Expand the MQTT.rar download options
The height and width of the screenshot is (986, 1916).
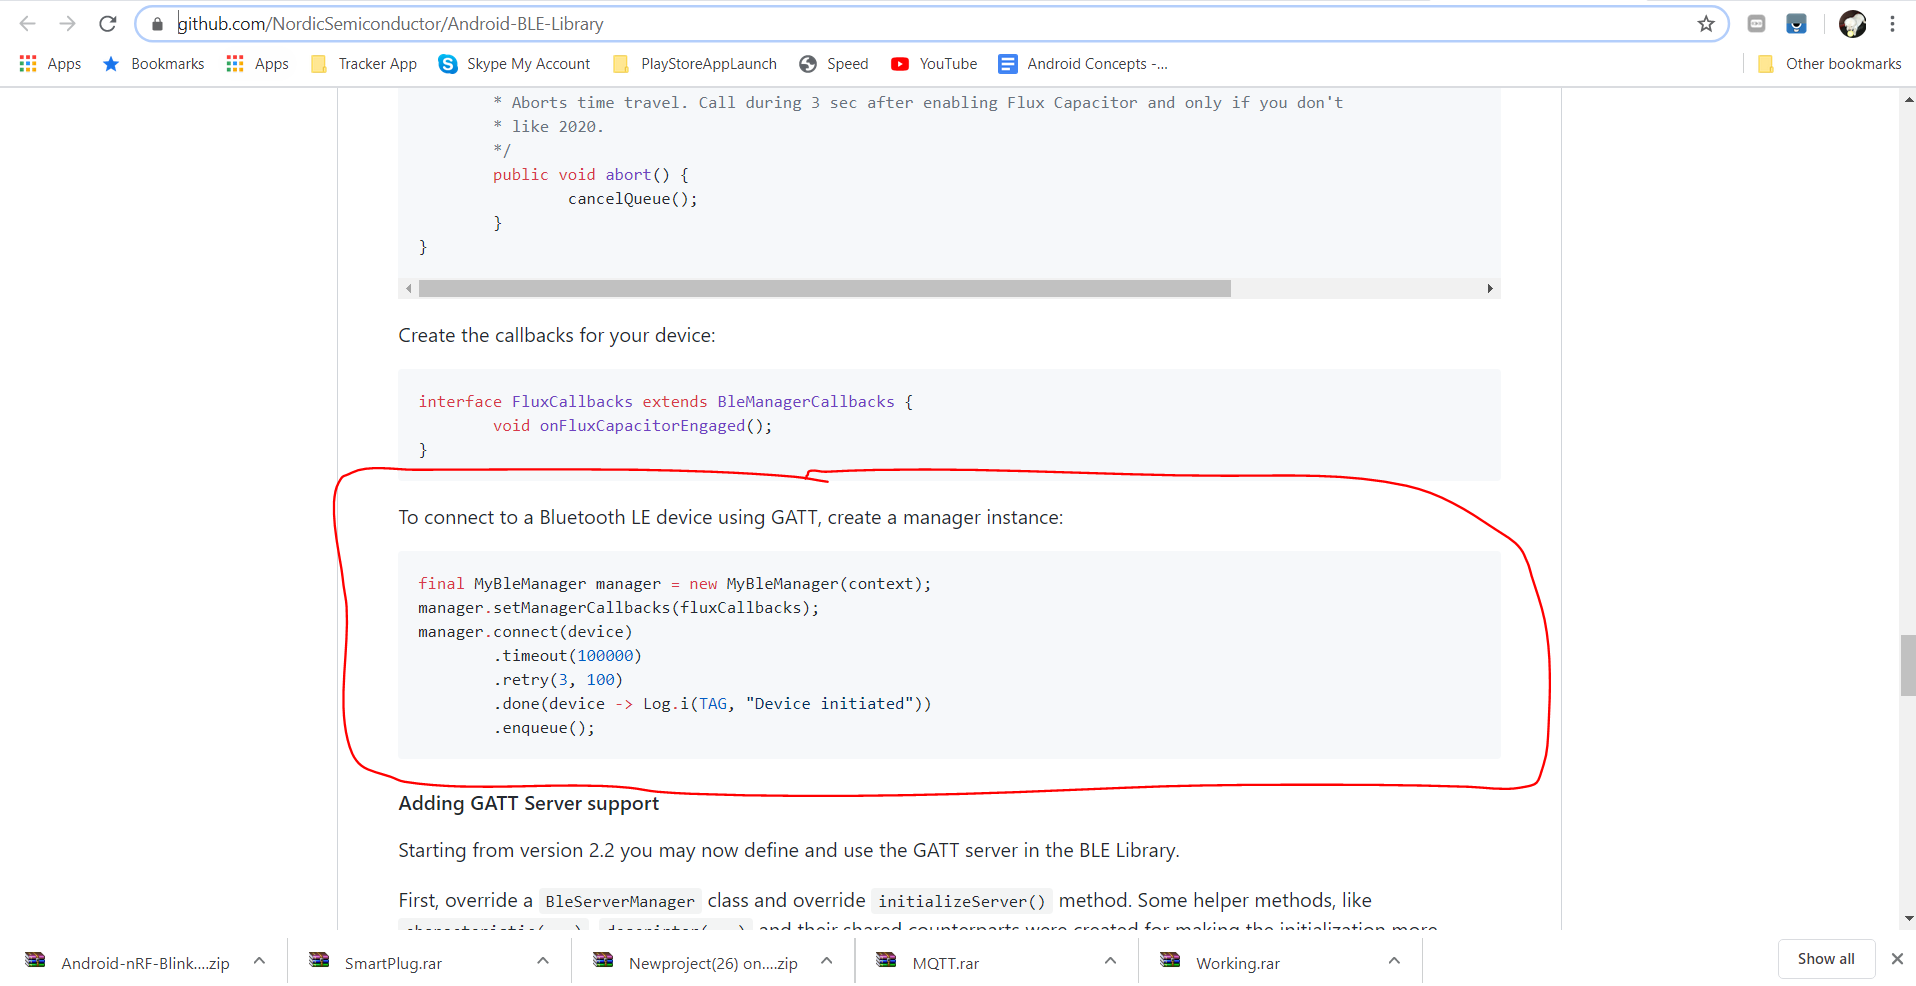[x=1110, y=961]
